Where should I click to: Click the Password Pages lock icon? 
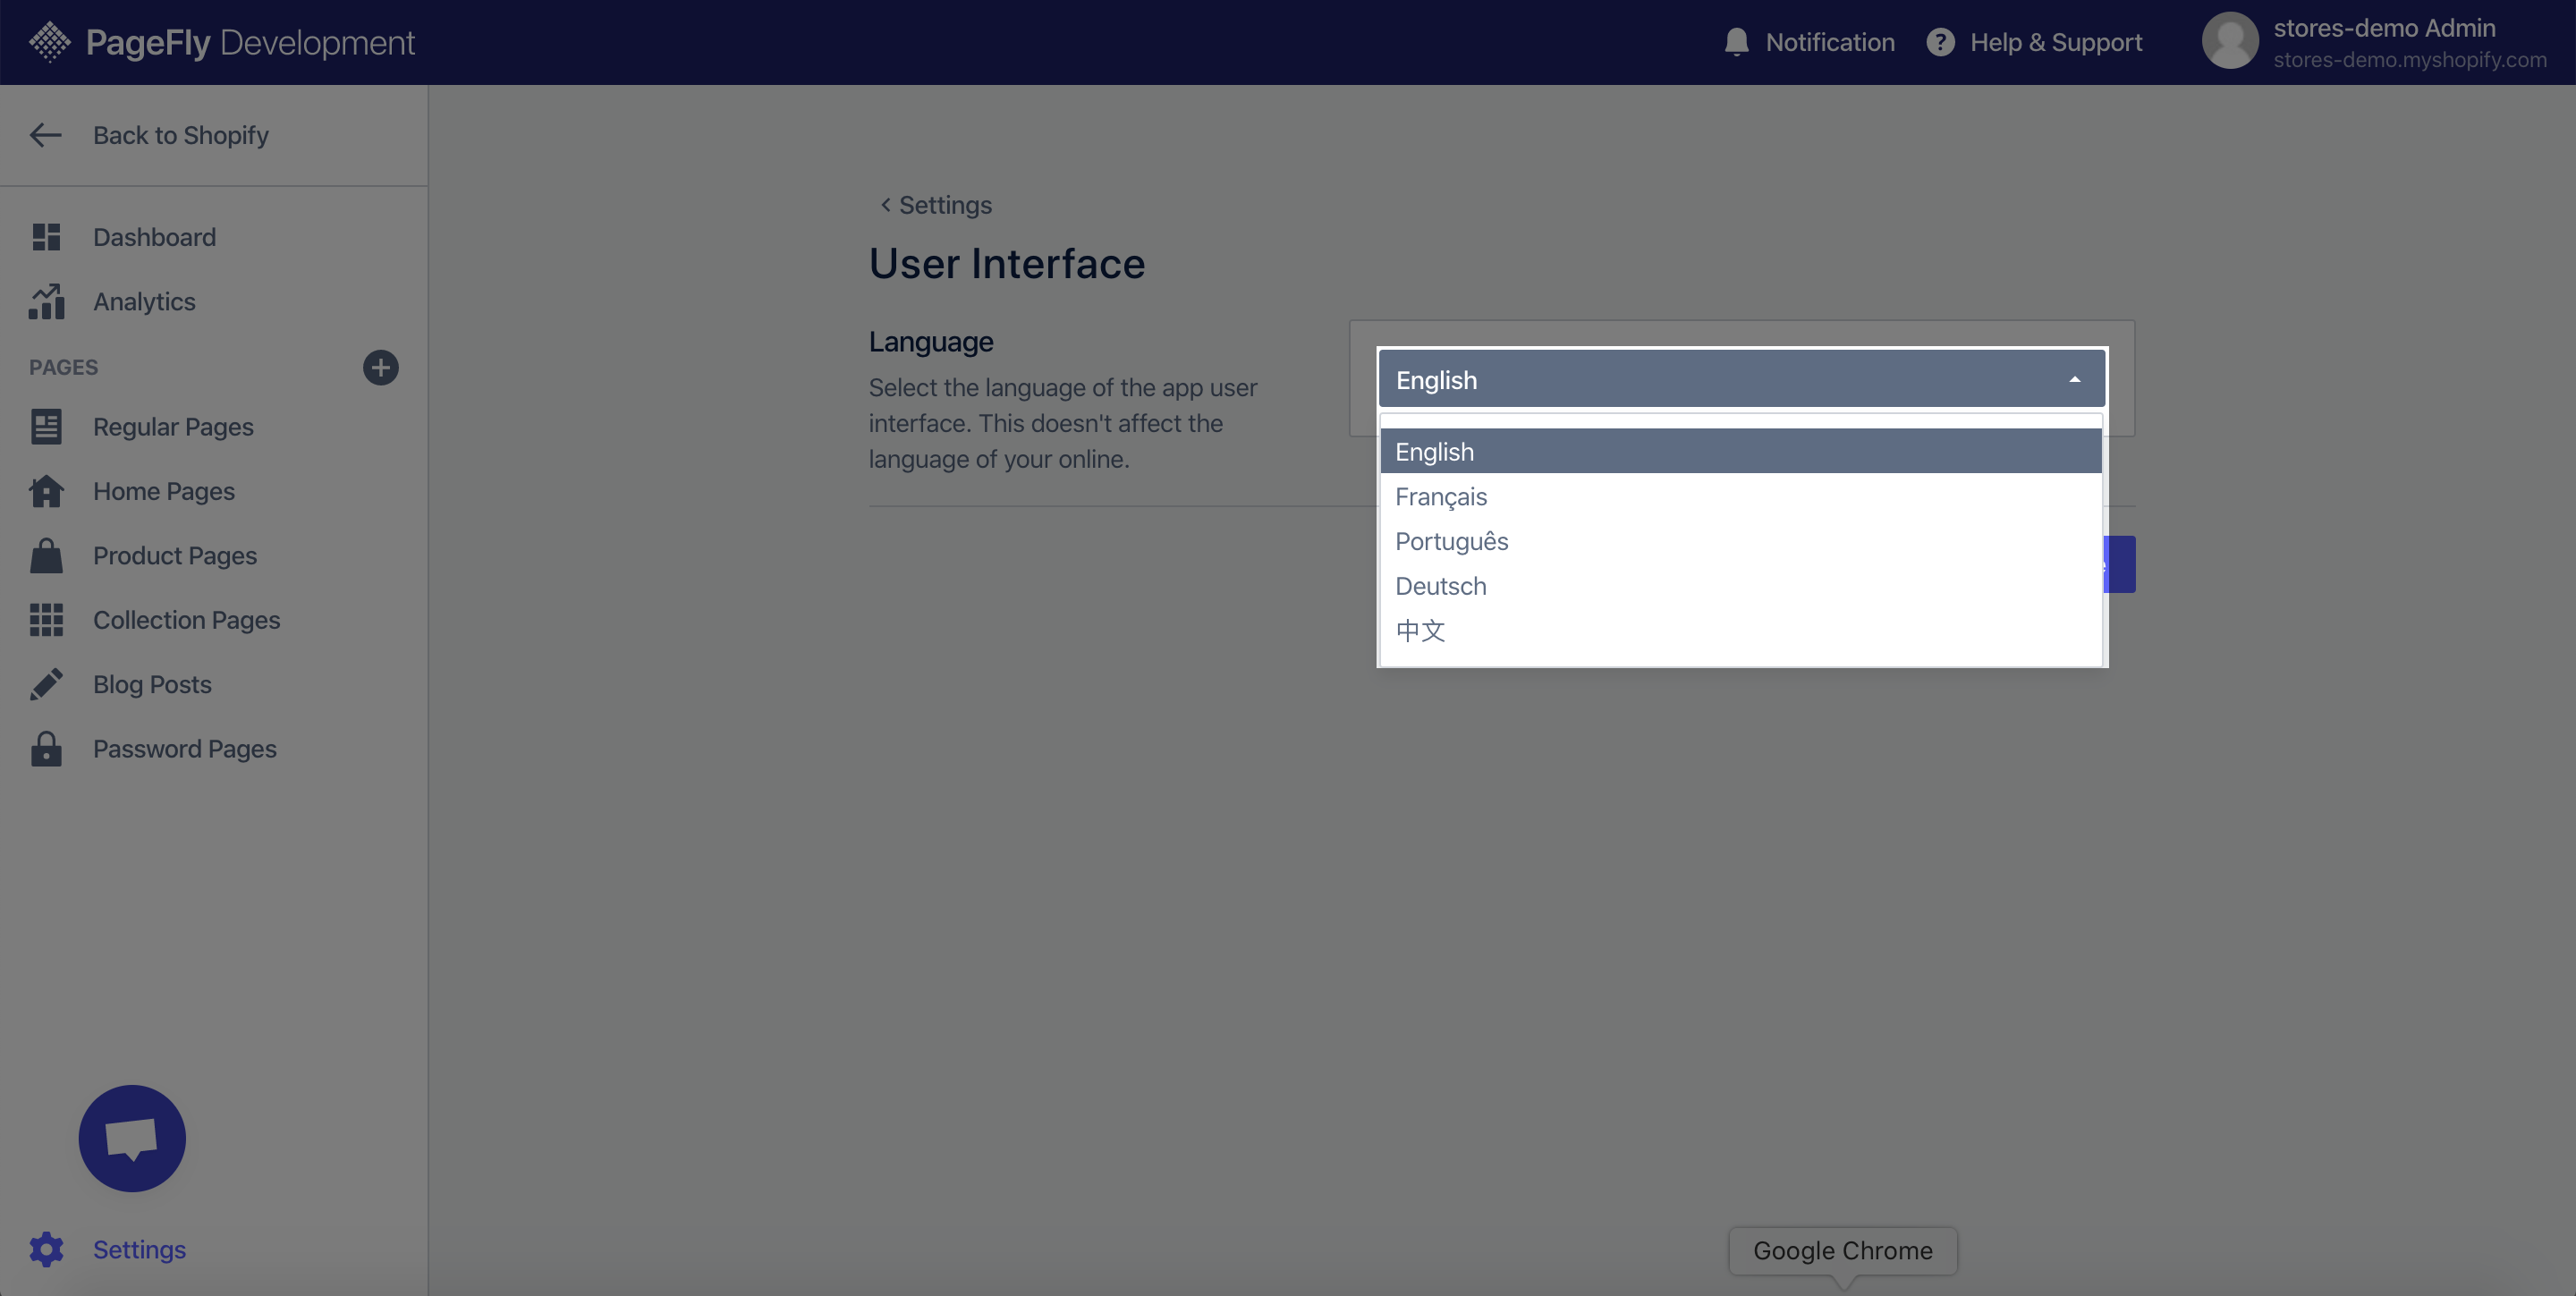[46, 749]
